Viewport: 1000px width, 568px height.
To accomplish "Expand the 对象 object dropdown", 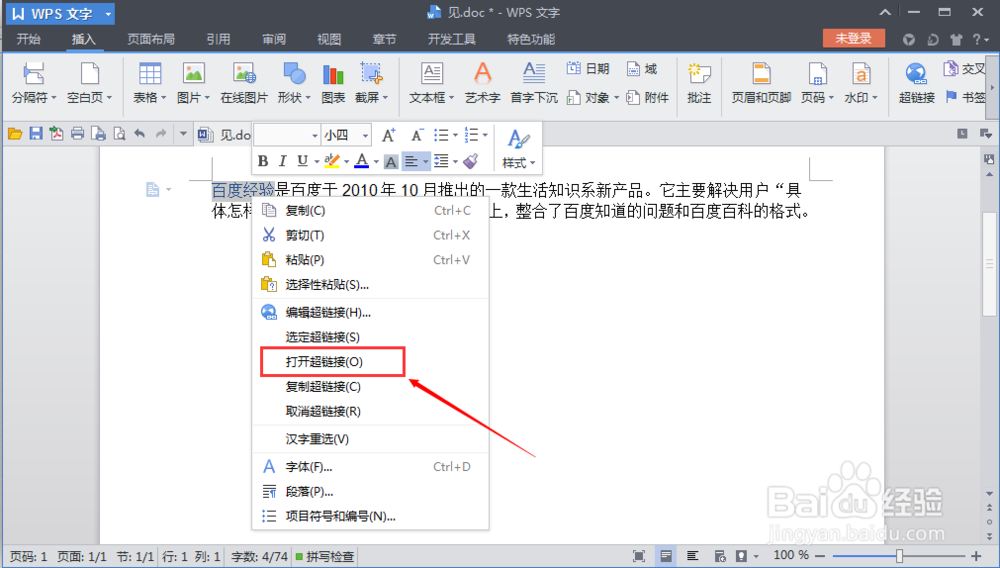I will pos(617,98).
